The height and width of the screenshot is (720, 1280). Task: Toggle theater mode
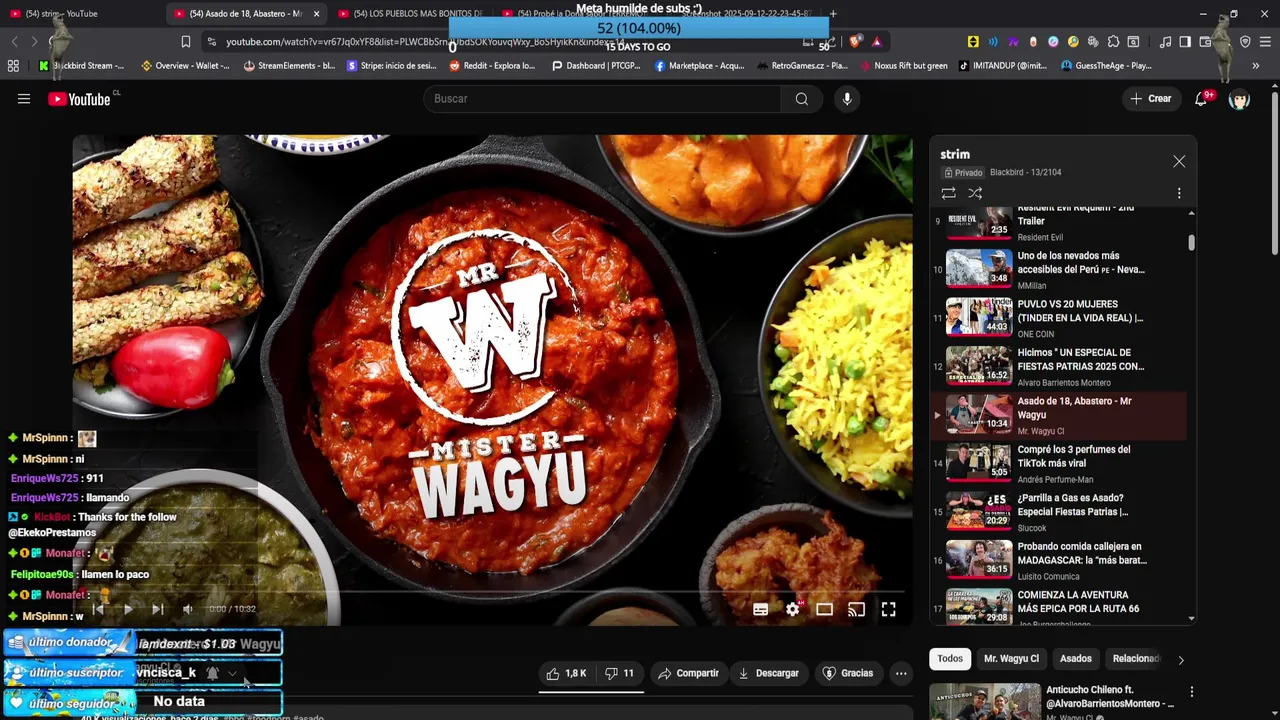[x=825, y=609]
